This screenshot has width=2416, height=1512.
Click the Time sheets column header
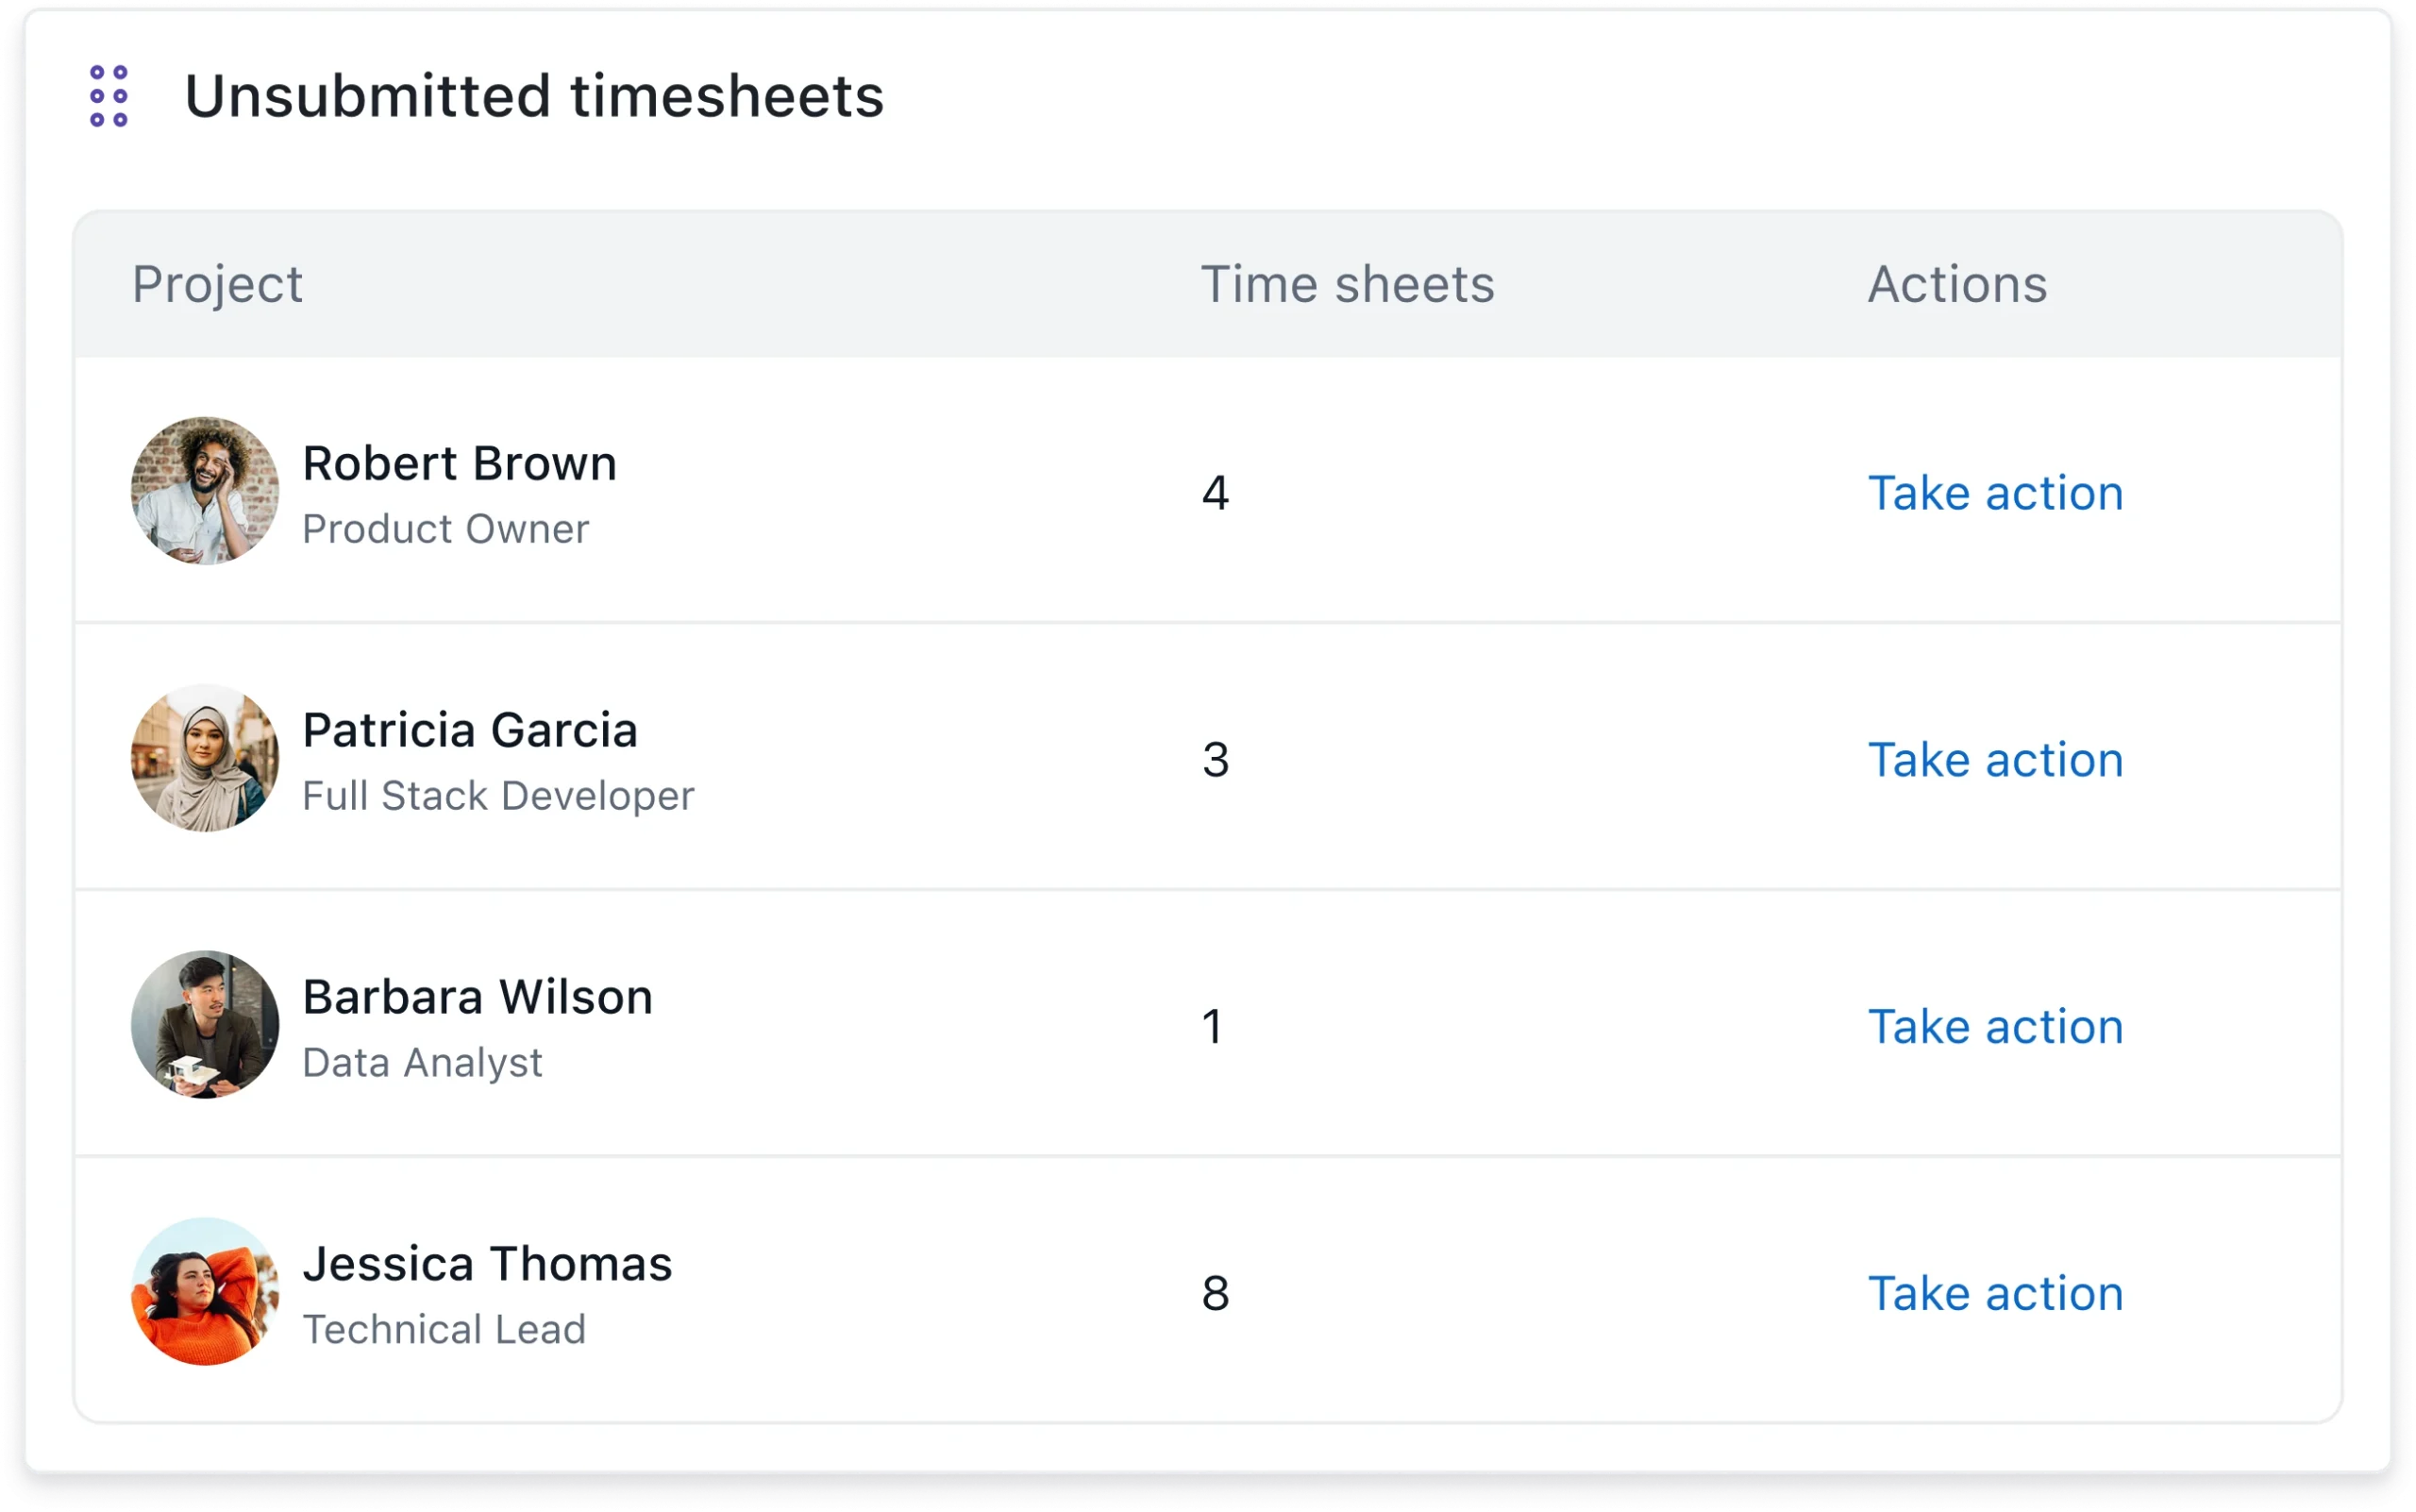click(1347, 284)
